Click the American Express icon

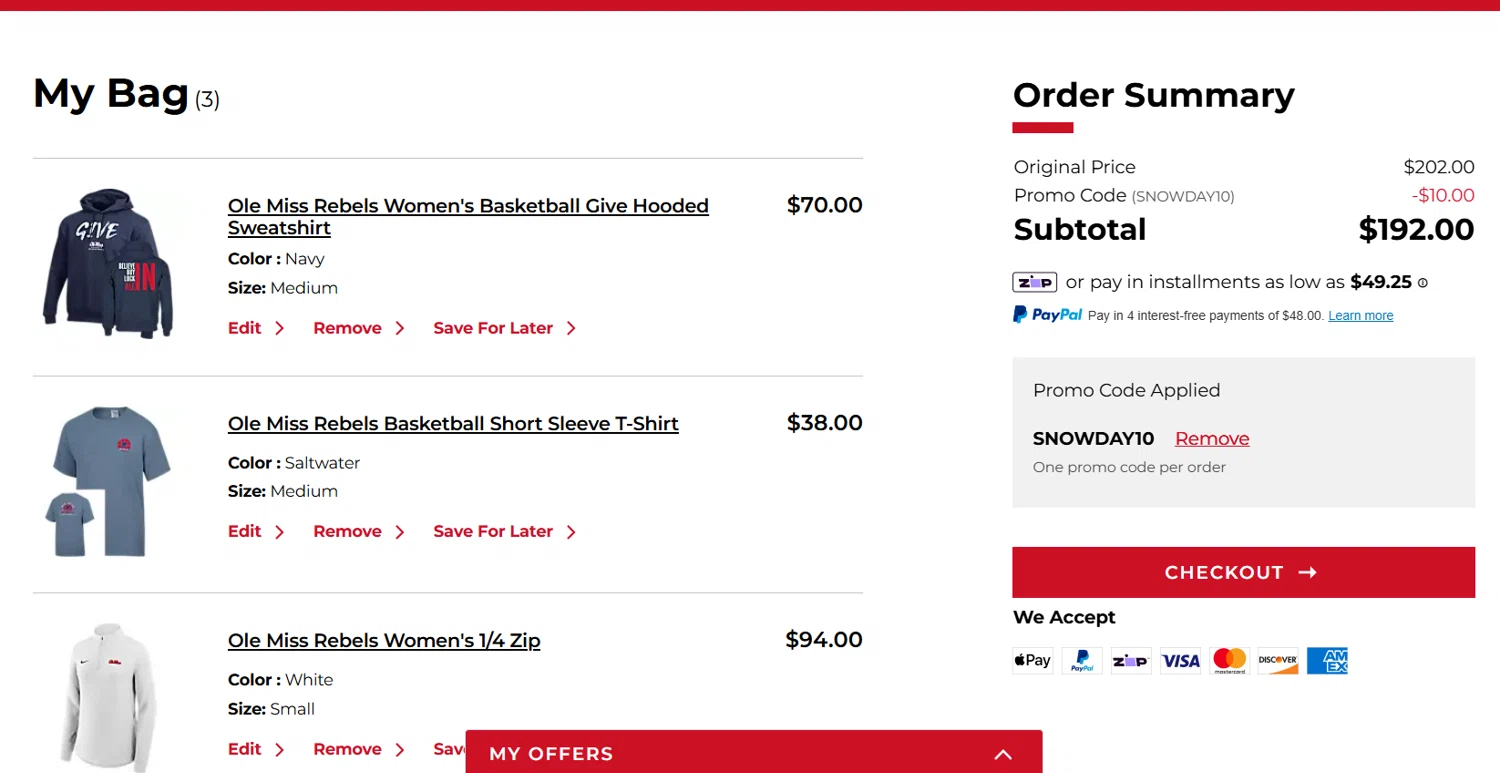pos(1327,660)
